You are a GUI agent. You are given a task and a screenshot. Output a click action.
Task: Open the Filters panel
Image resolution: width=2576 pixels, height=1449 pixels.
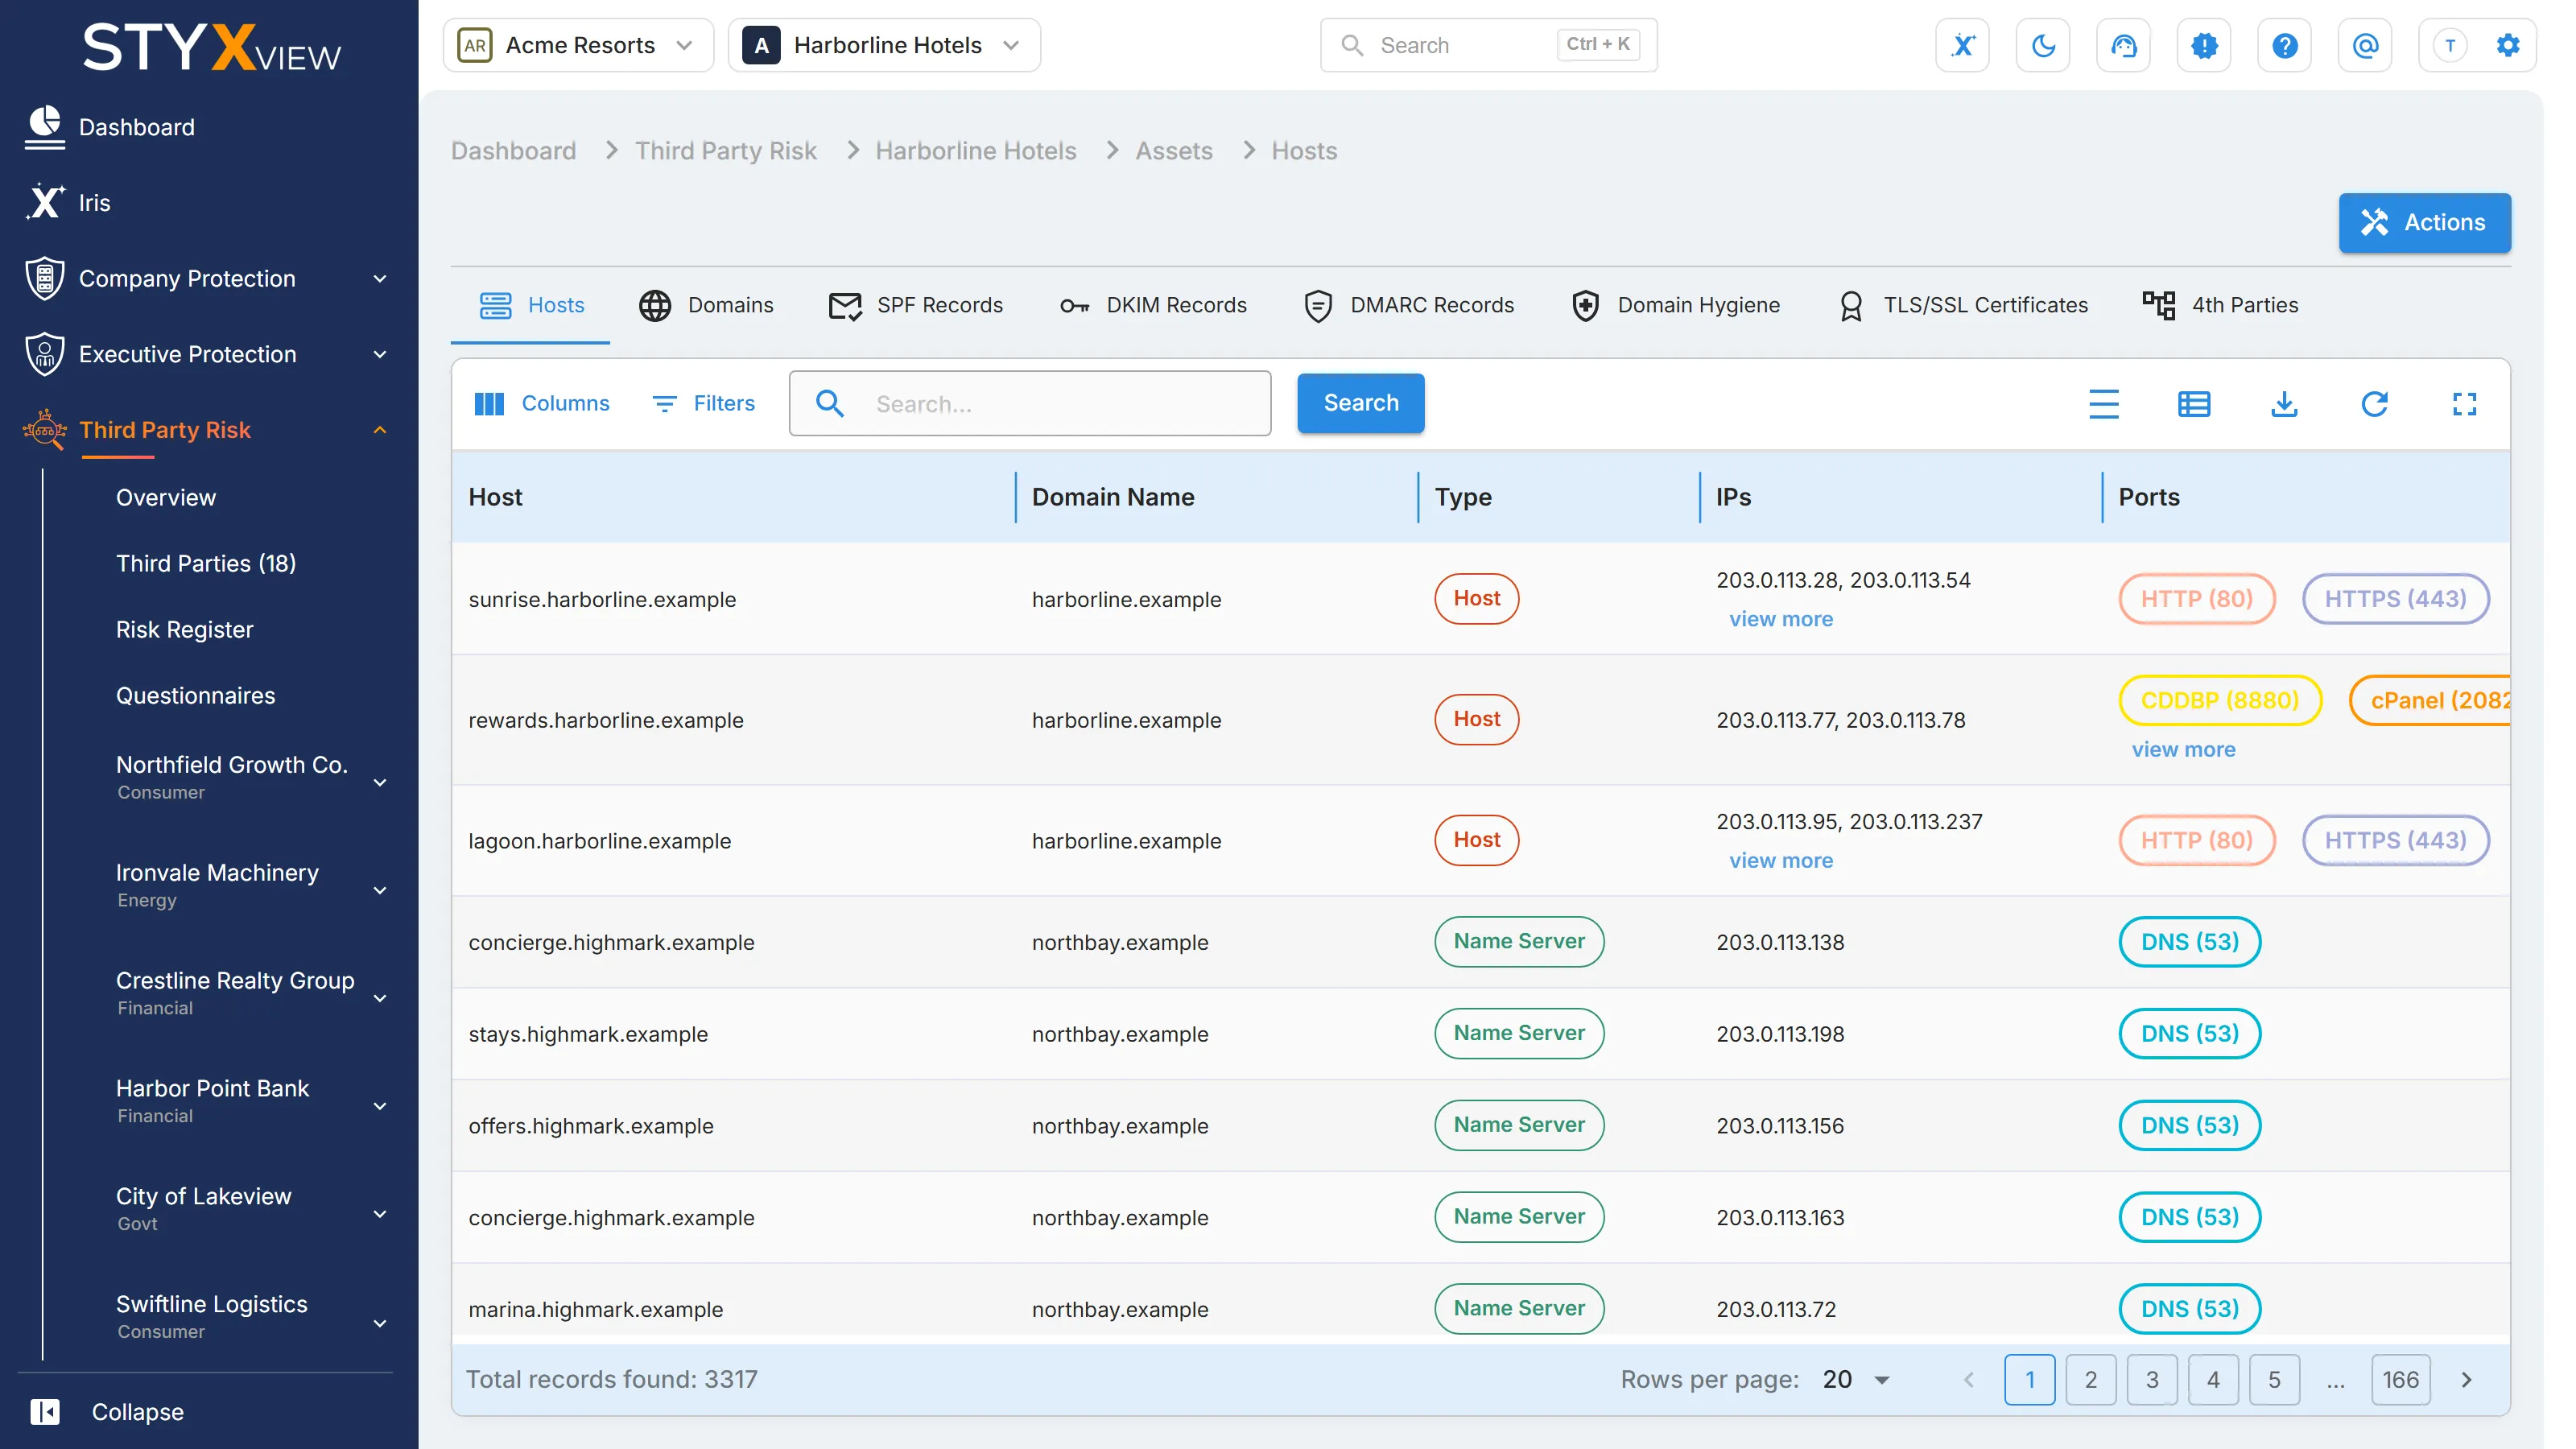(x=704, y=403)
